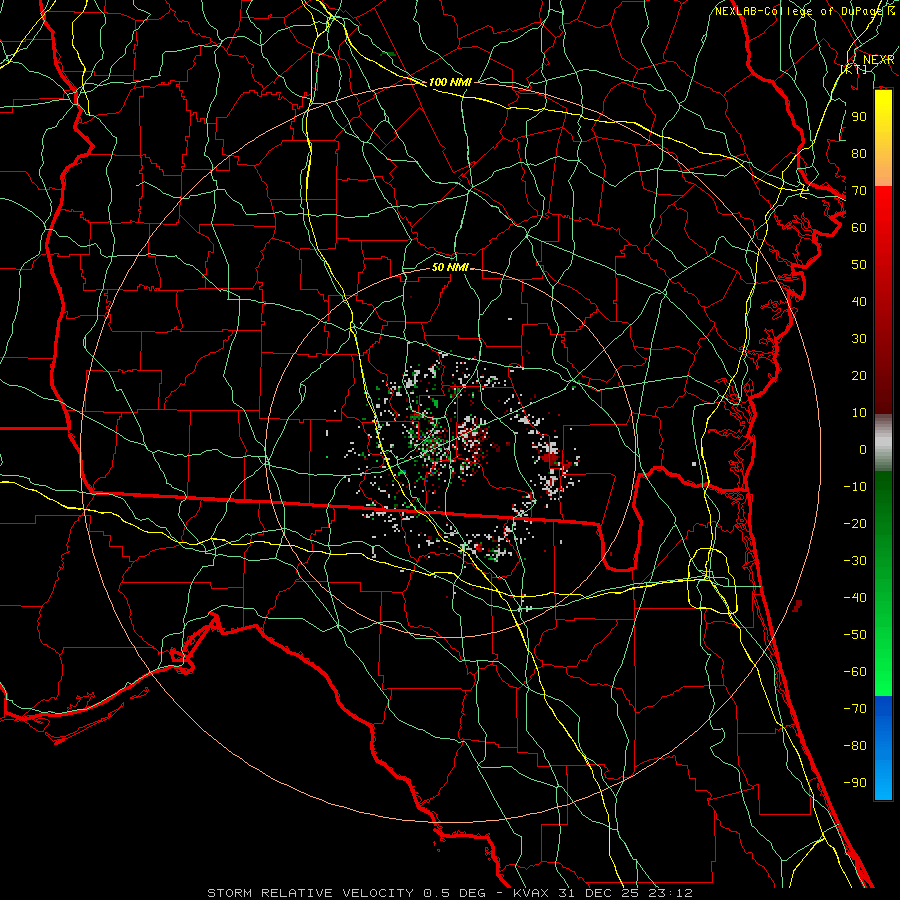Click the -30 value on the velocity scale
Viewport: 900px width, 900px height.
pyautogui.click(x=855, y=561)
